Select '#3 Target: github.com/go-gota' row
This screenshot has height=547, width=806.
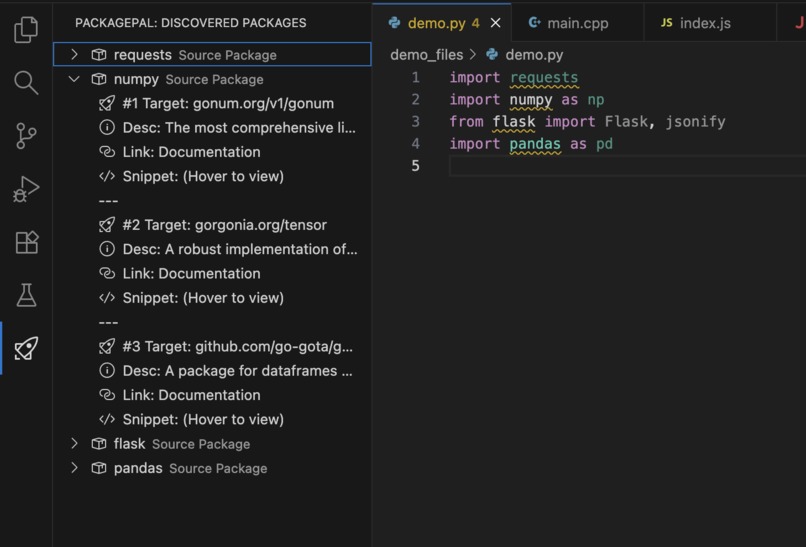[x=212, y=347]
